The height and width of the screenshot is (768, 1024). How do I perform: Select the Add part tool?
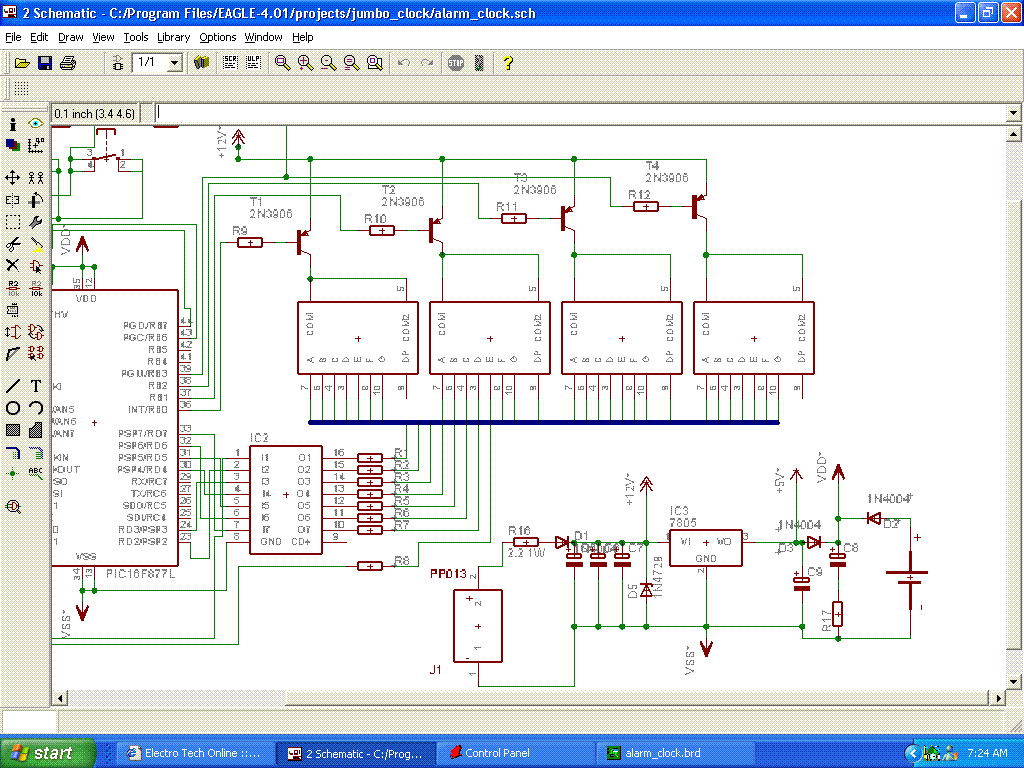(36, 265)
